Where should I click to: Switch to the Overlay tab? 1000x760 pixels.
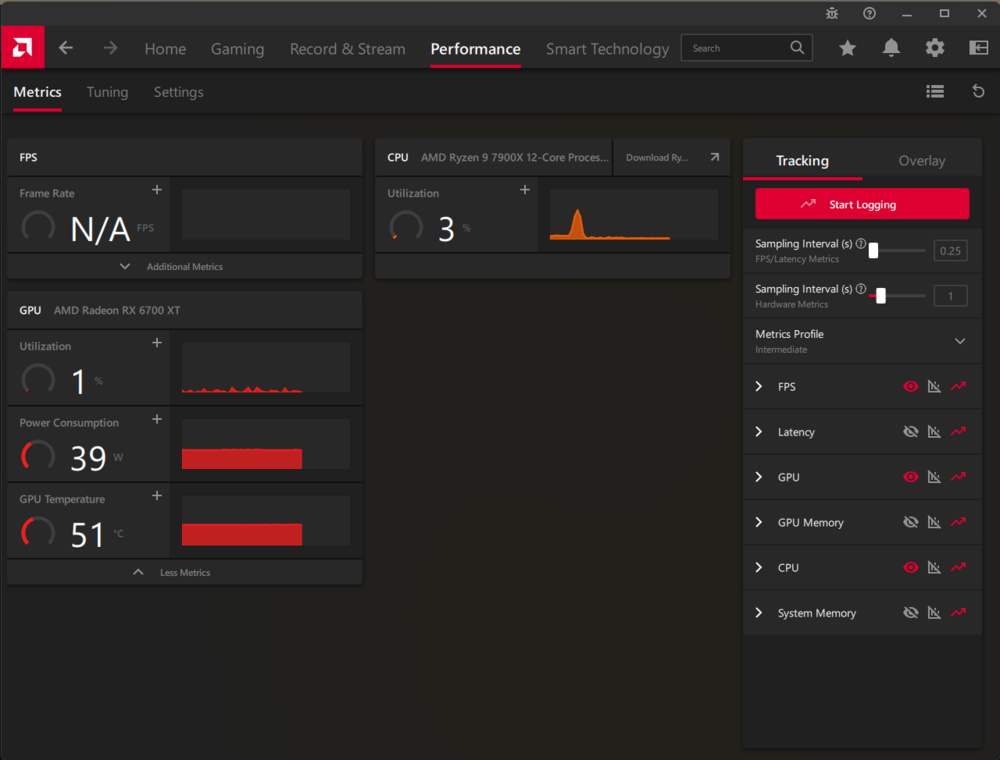pos(922,161)
